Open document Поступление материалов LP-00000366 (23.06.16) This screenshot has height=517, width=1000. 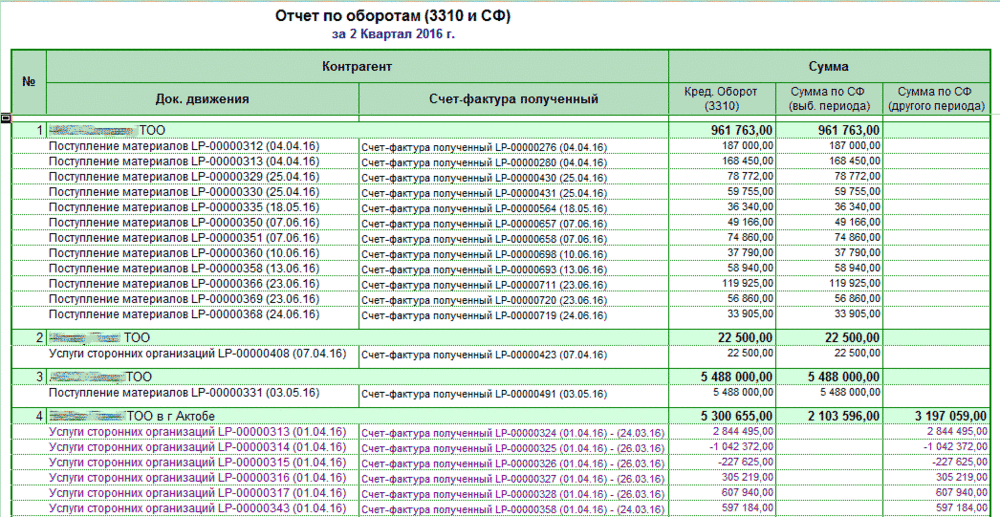tap(184, 284)
